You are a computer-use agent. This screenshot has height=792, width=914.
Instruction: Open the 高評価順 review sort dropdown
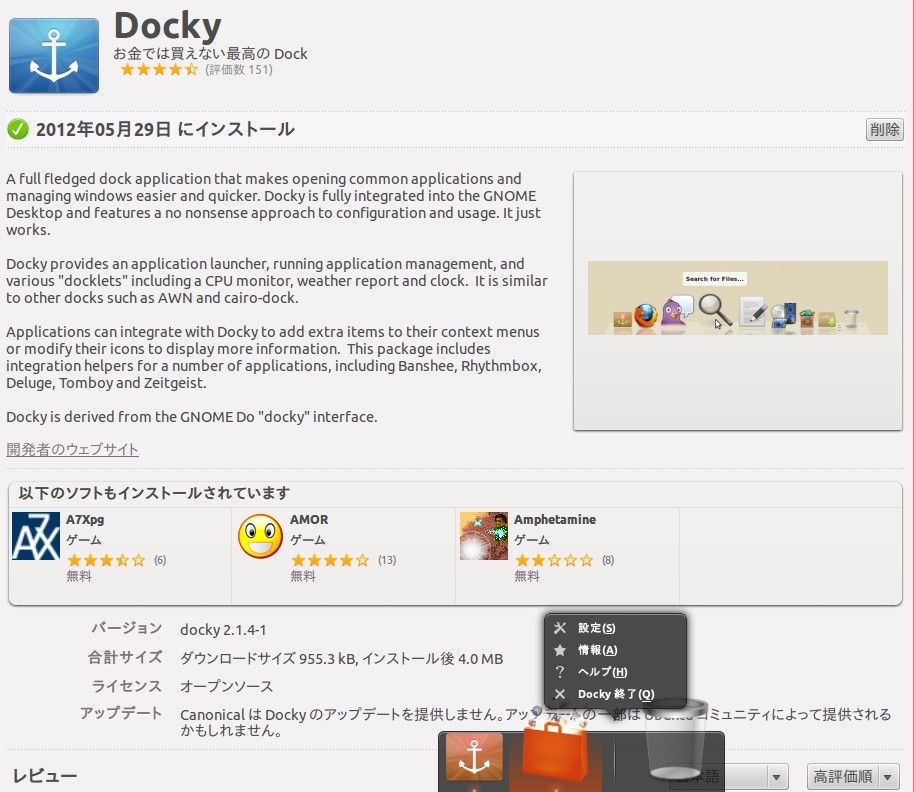point(853,776)
